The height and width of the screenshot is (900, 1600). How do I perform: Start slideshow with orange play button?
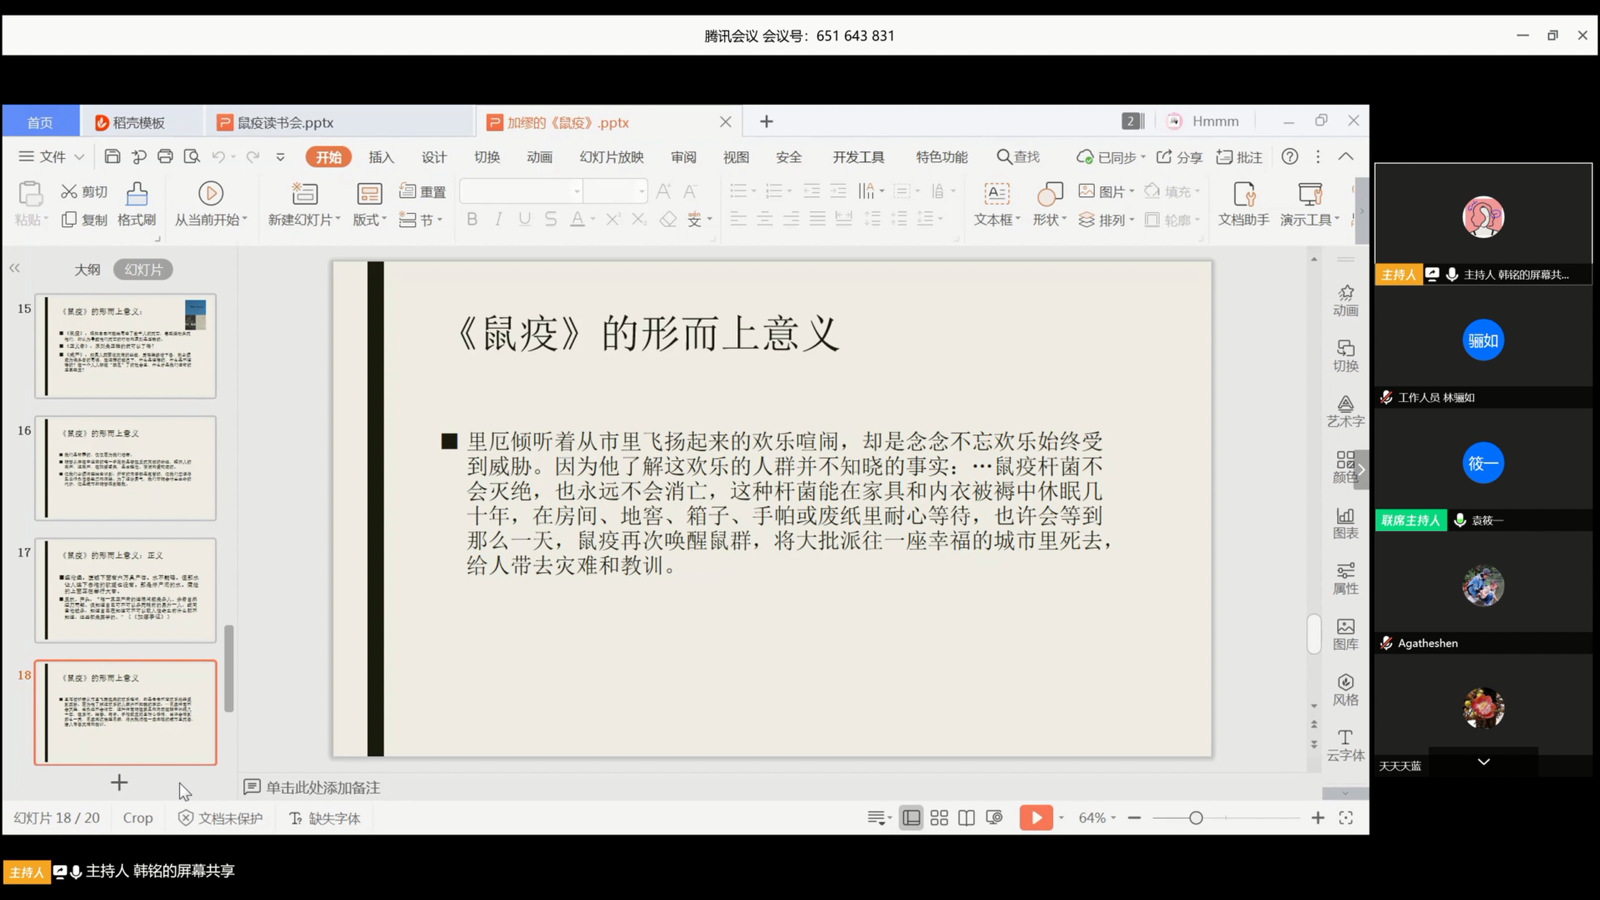coord(1035,818)
